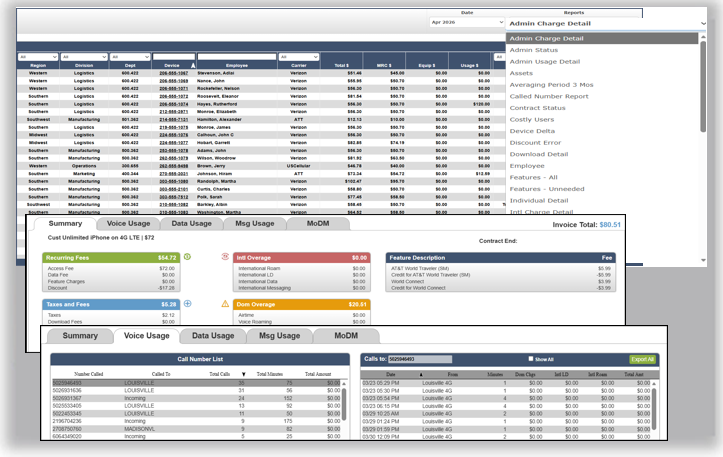This screenshot has width=723, height=457.
Task: Click the red icon next to Intl Overage
Action: [225, 257]
